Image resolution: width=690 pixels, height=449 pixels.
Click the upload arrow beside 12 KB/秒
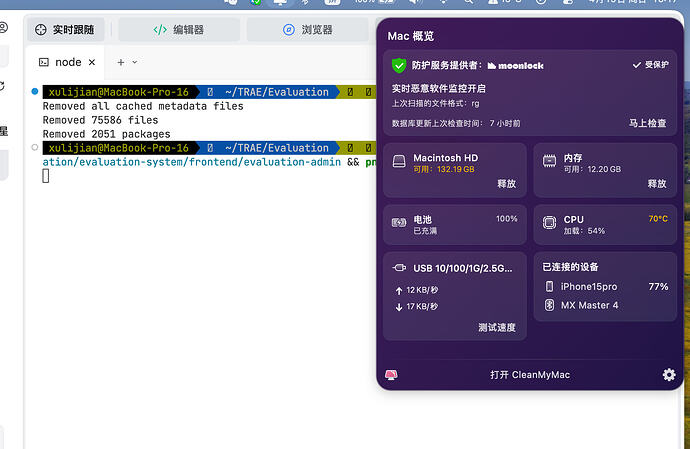[399, 291]
